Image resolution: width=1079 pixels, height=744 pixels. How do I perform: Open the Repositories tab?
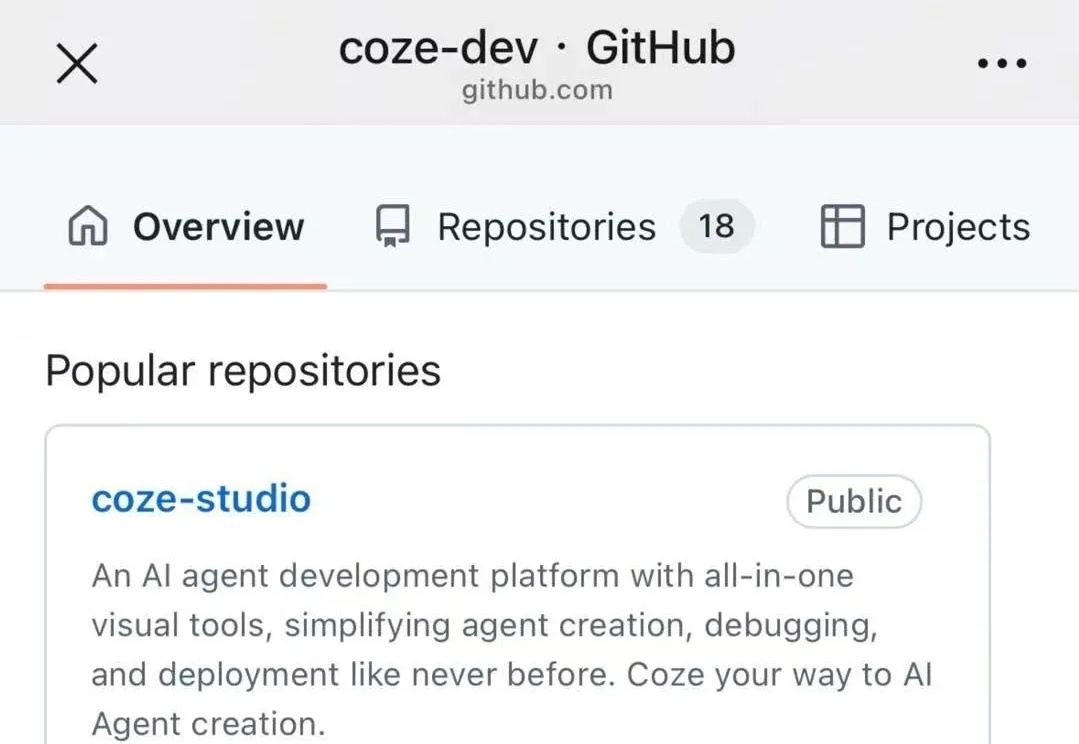tap(564, 226)
